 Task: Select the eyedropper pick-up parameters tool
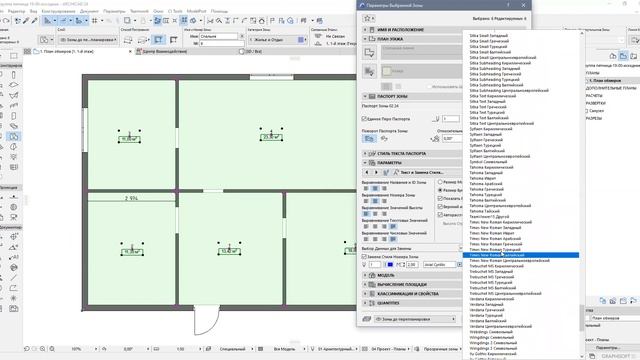click(26, 20)
